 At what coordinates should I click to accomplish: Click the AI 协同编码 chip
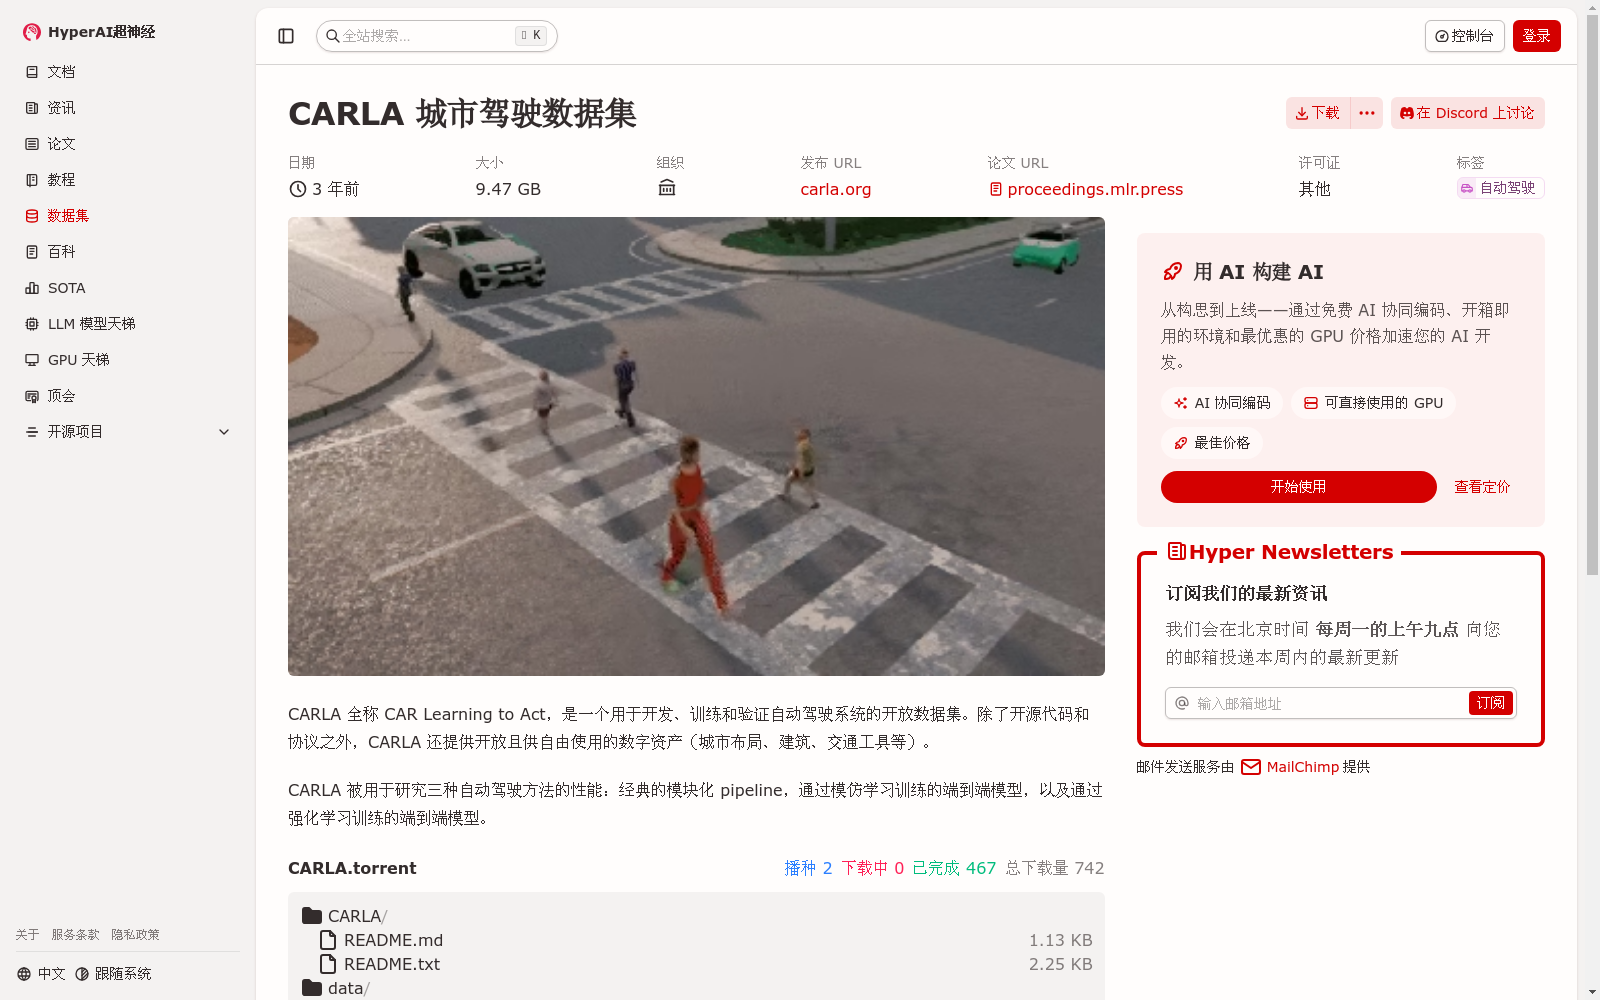(1222, 403)
